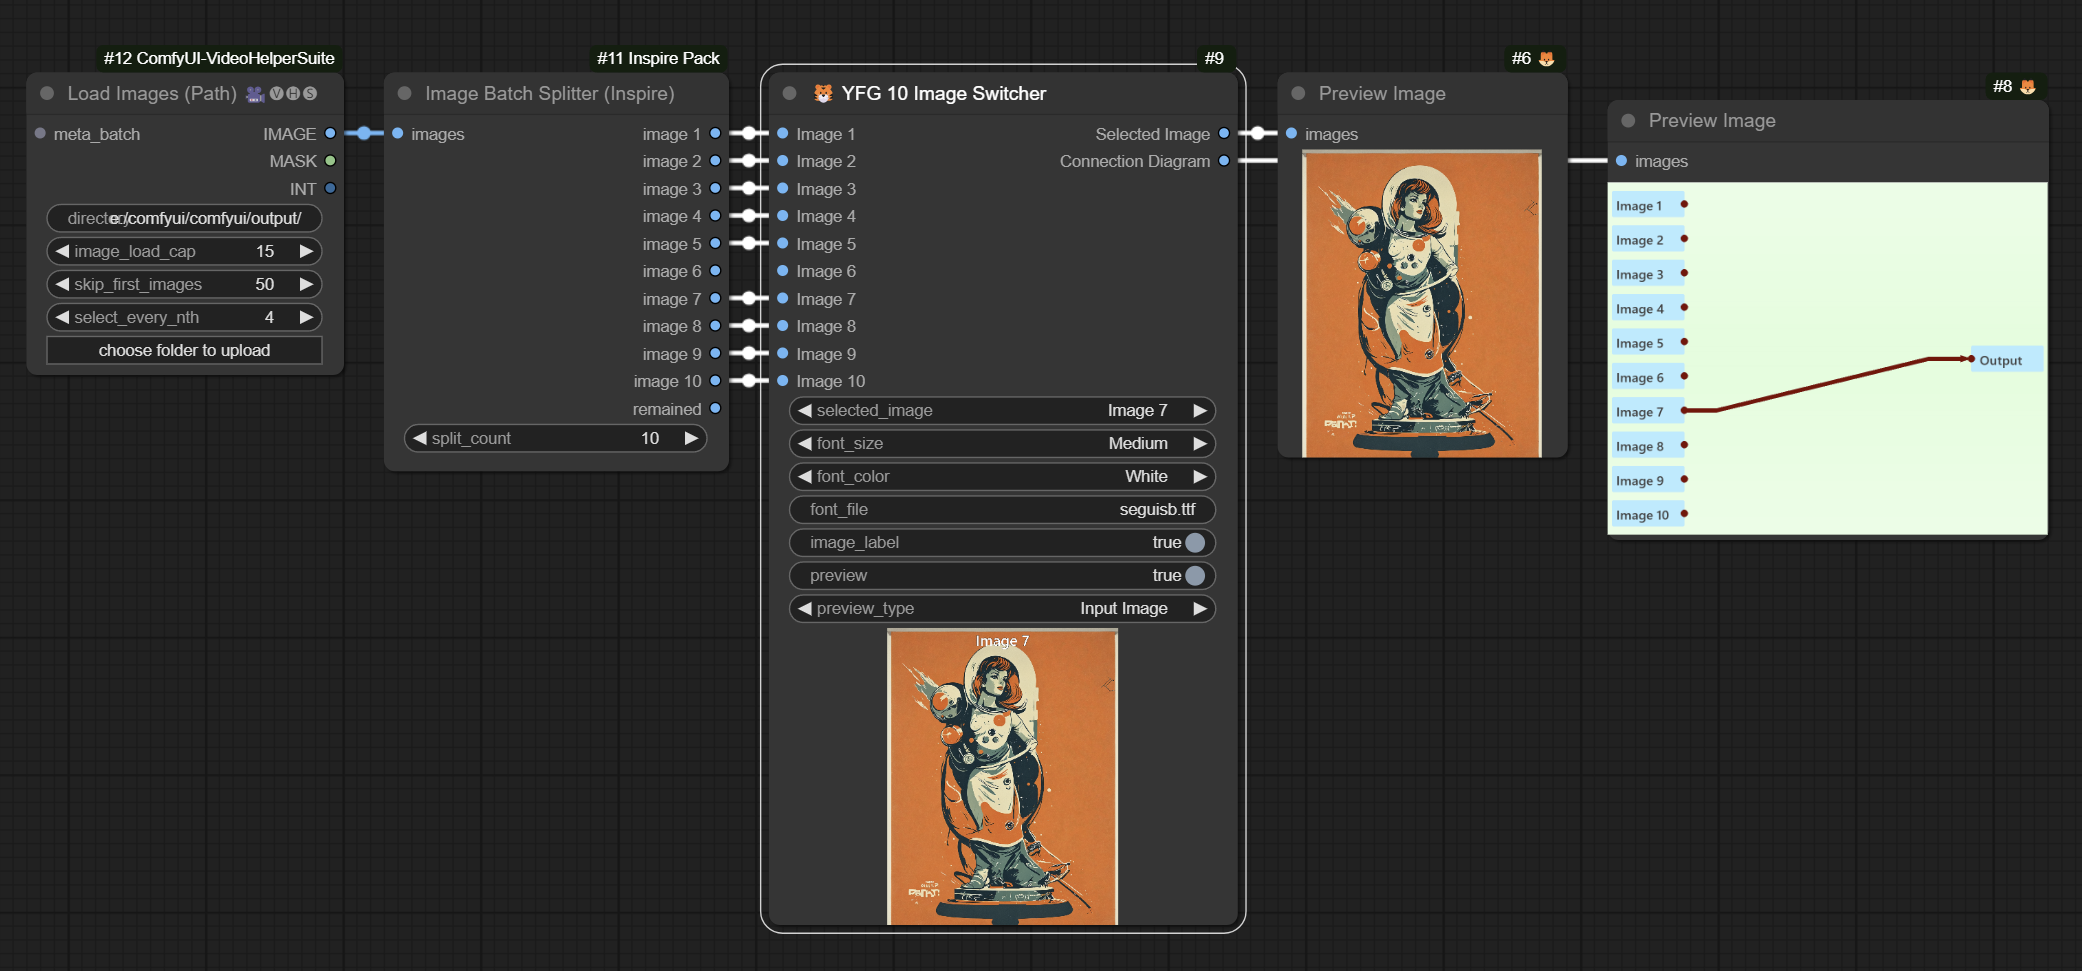Click the images input port on Preview #8
Image resolution: width=2082 pixels, height=971 pixels.
click(1622, 160)
